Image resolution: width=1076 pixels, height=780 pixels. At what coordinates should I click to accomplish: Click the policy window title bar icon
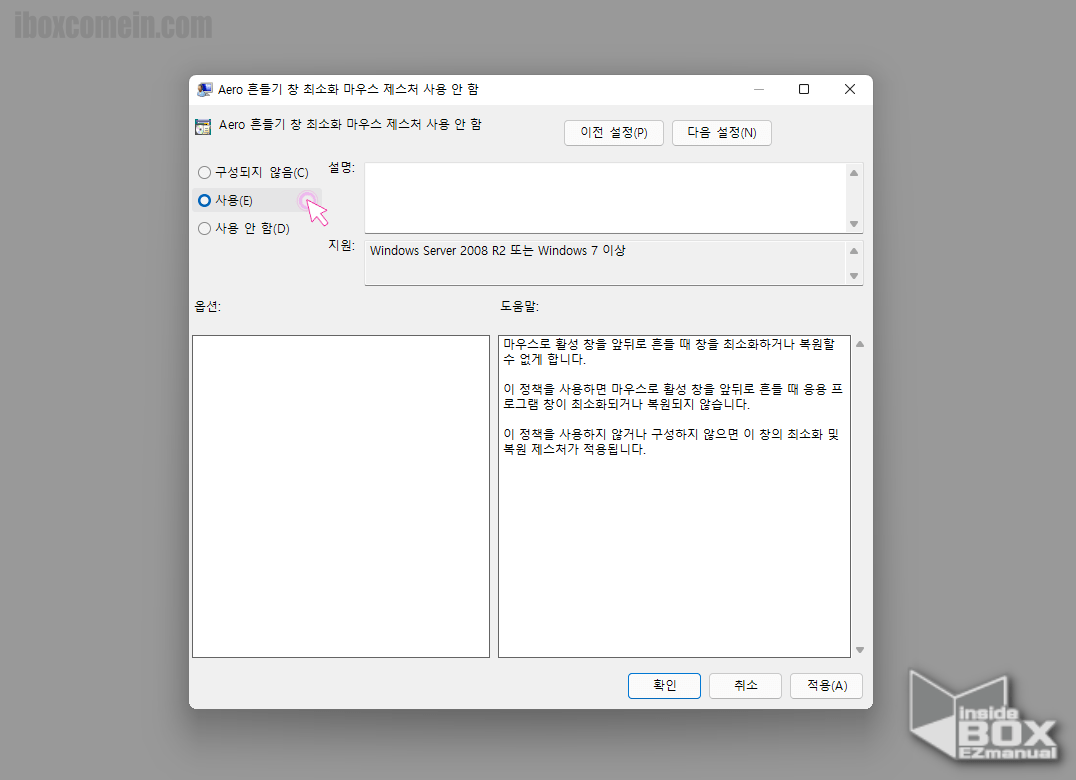(205, 89)
